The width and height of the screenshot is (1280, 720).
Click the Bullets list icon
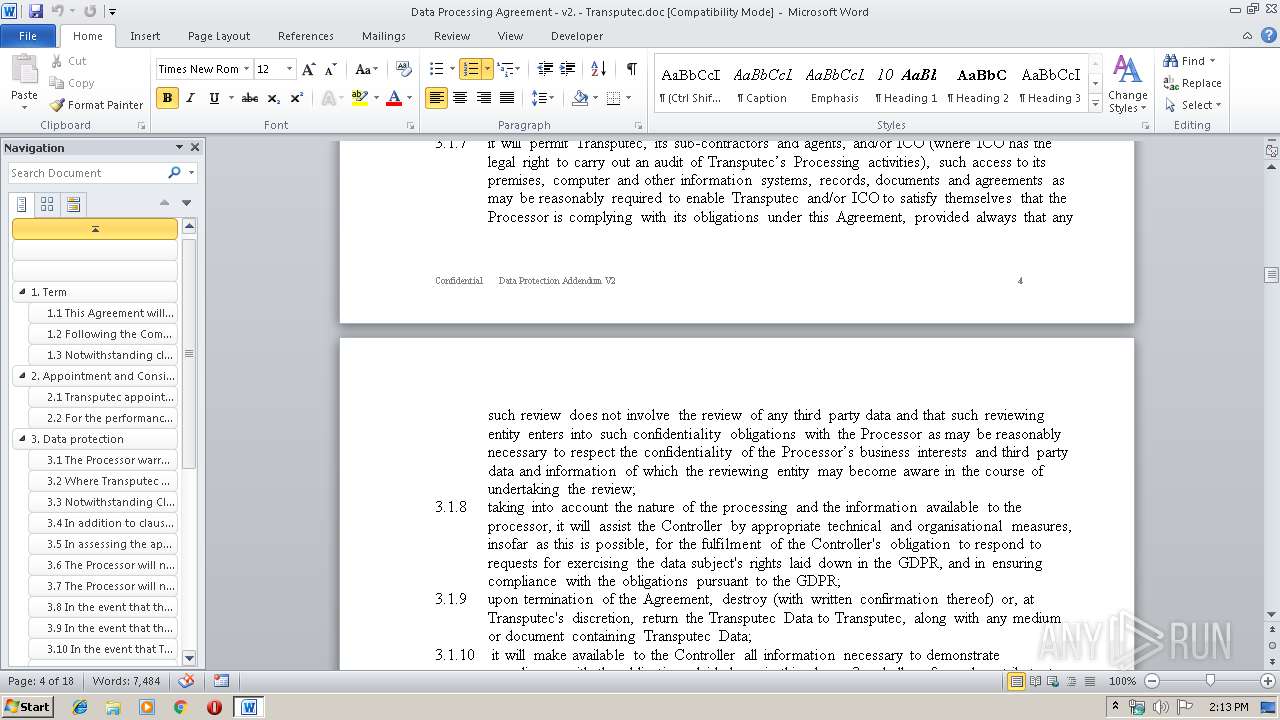[x=436, y=69]
